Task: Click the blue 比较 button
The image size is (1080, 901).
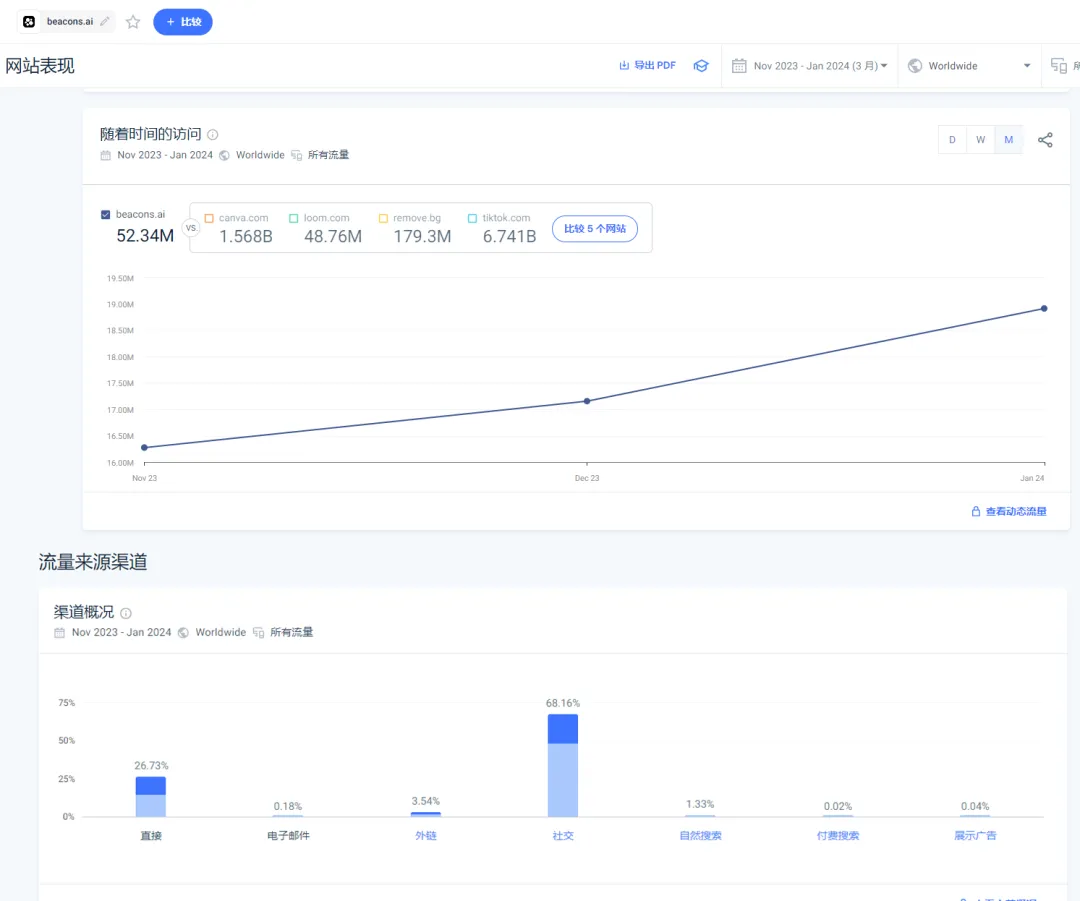Action: pyautogui.click(x=182, y=22)
